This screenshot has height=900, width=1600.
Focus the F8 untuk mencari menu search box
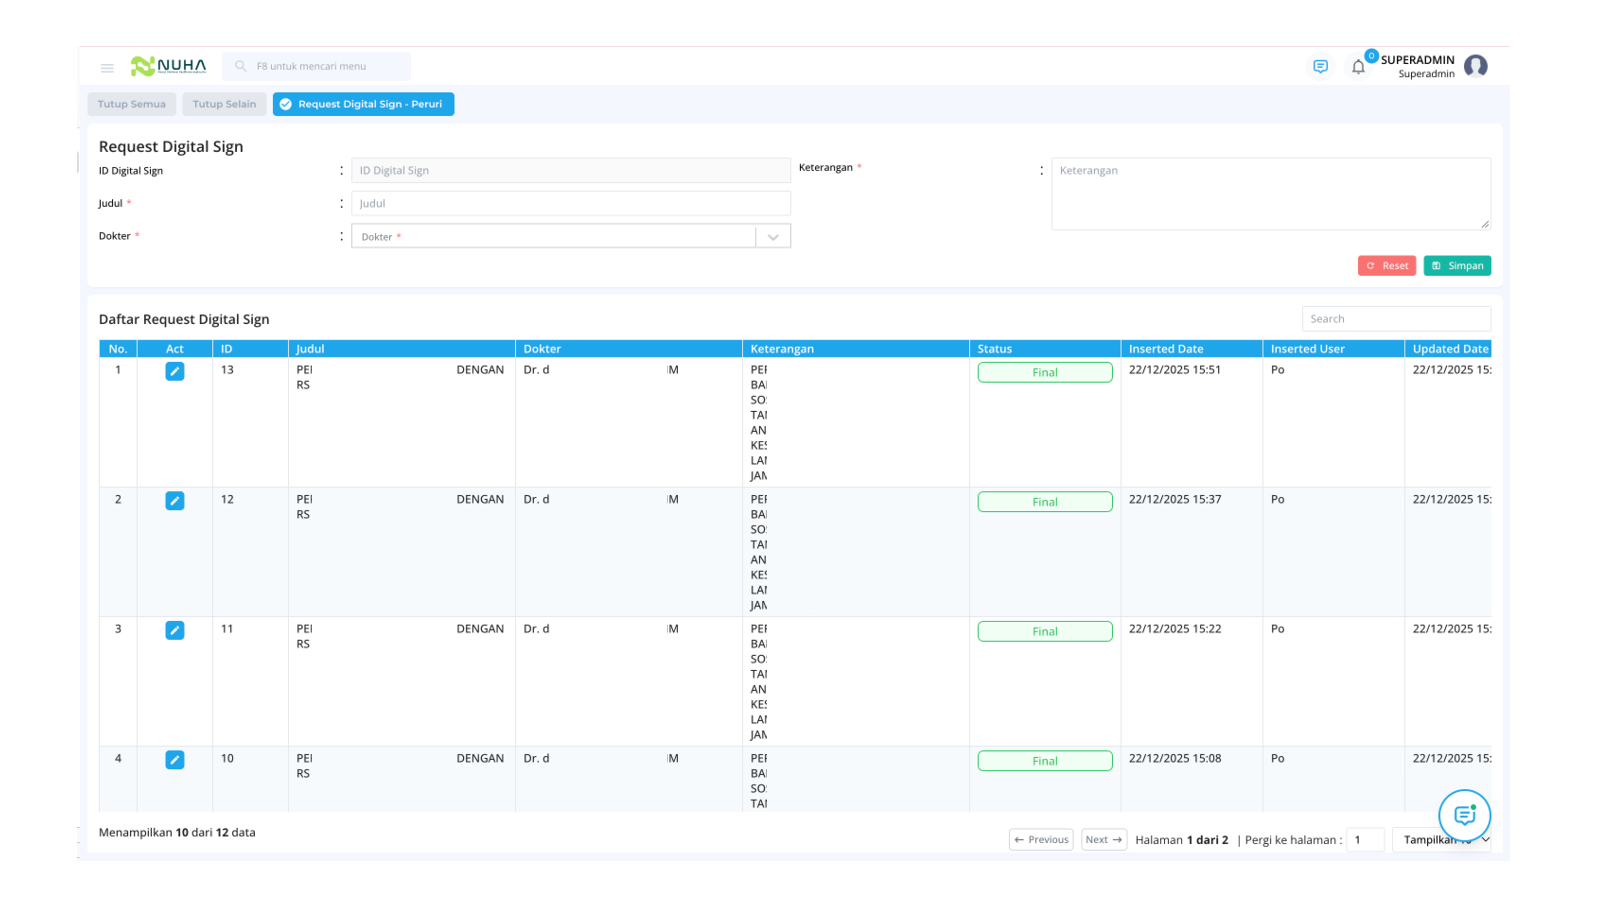point(316,66)
